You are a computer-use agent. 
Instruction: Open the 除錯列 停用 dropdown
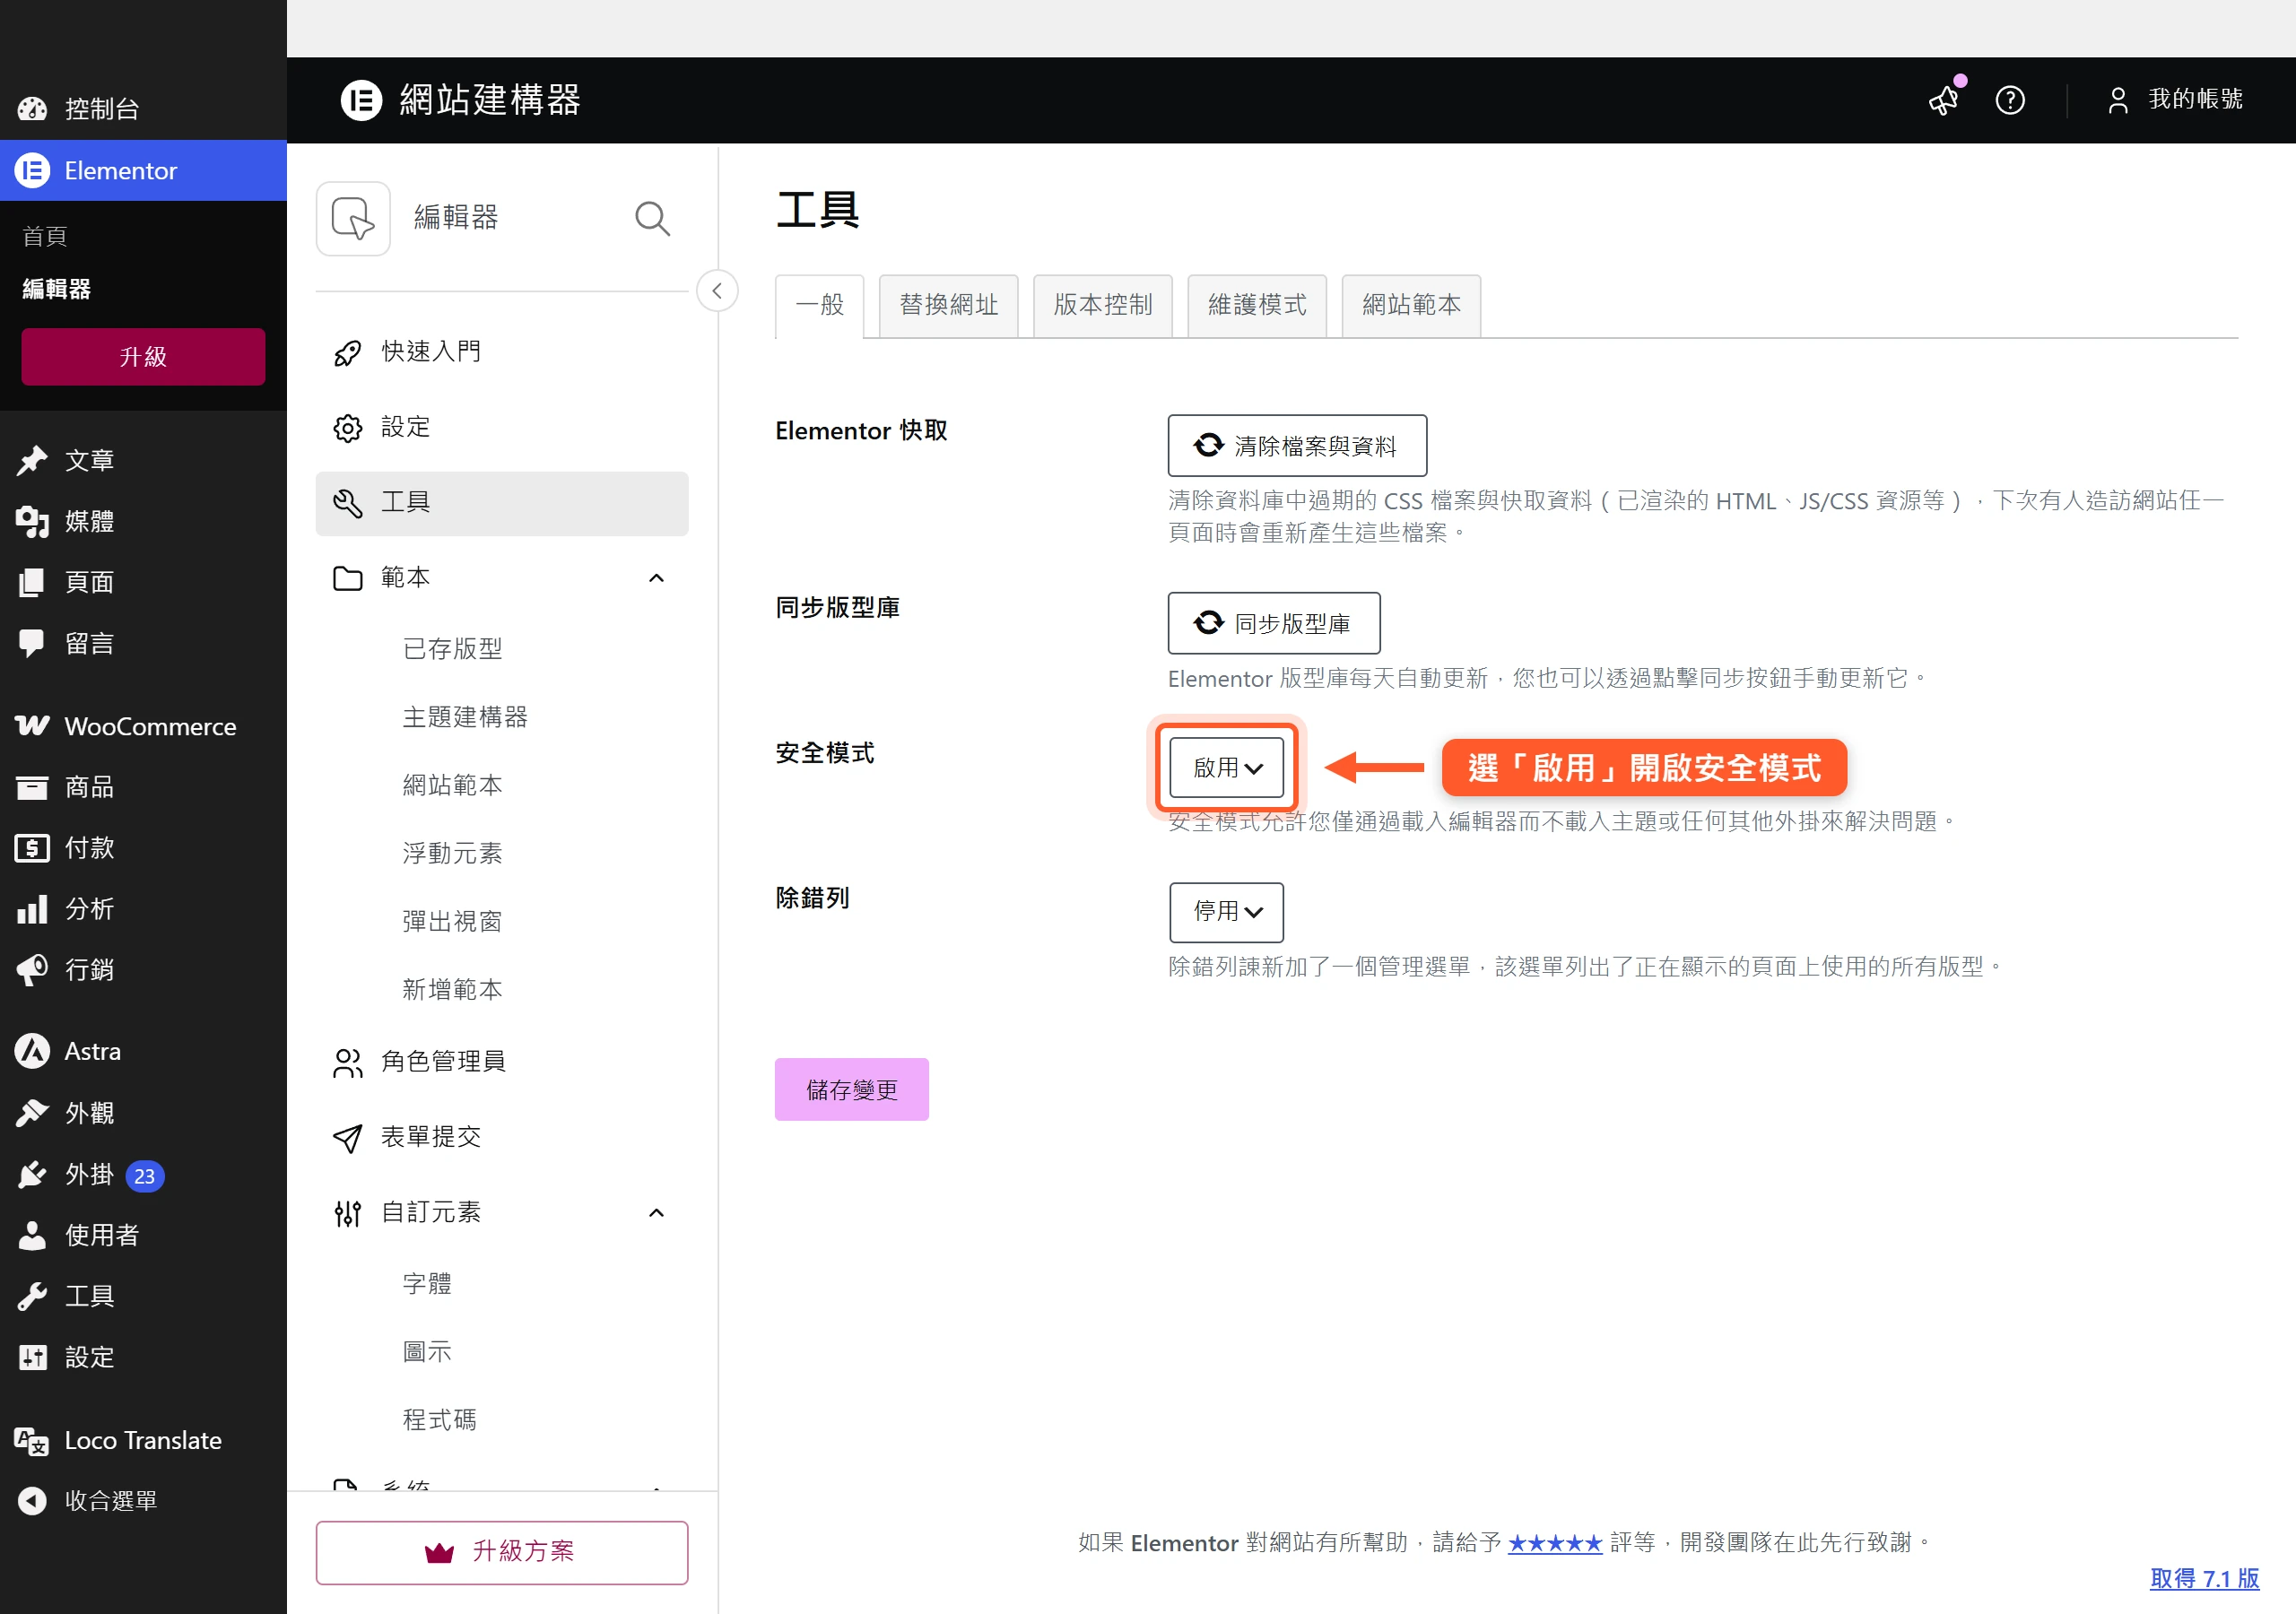click(x=1226, y=912)
